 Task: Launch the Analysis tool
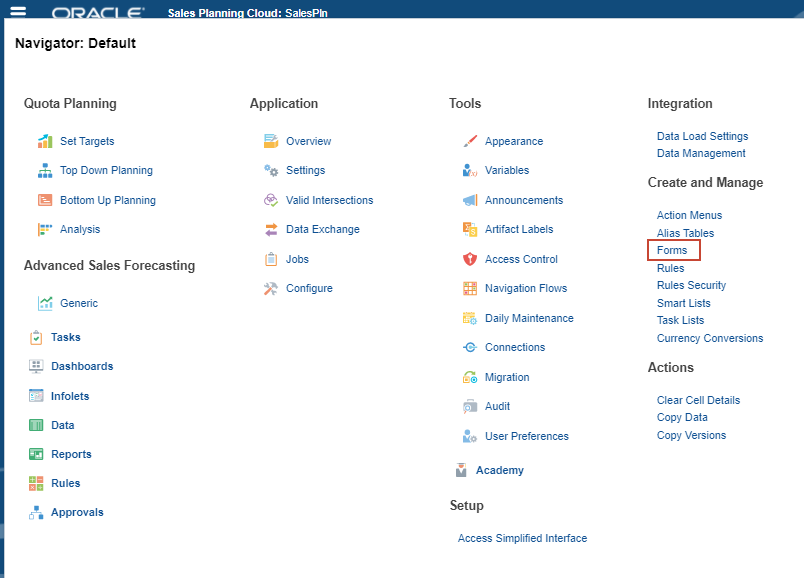(x=78, y=229)
